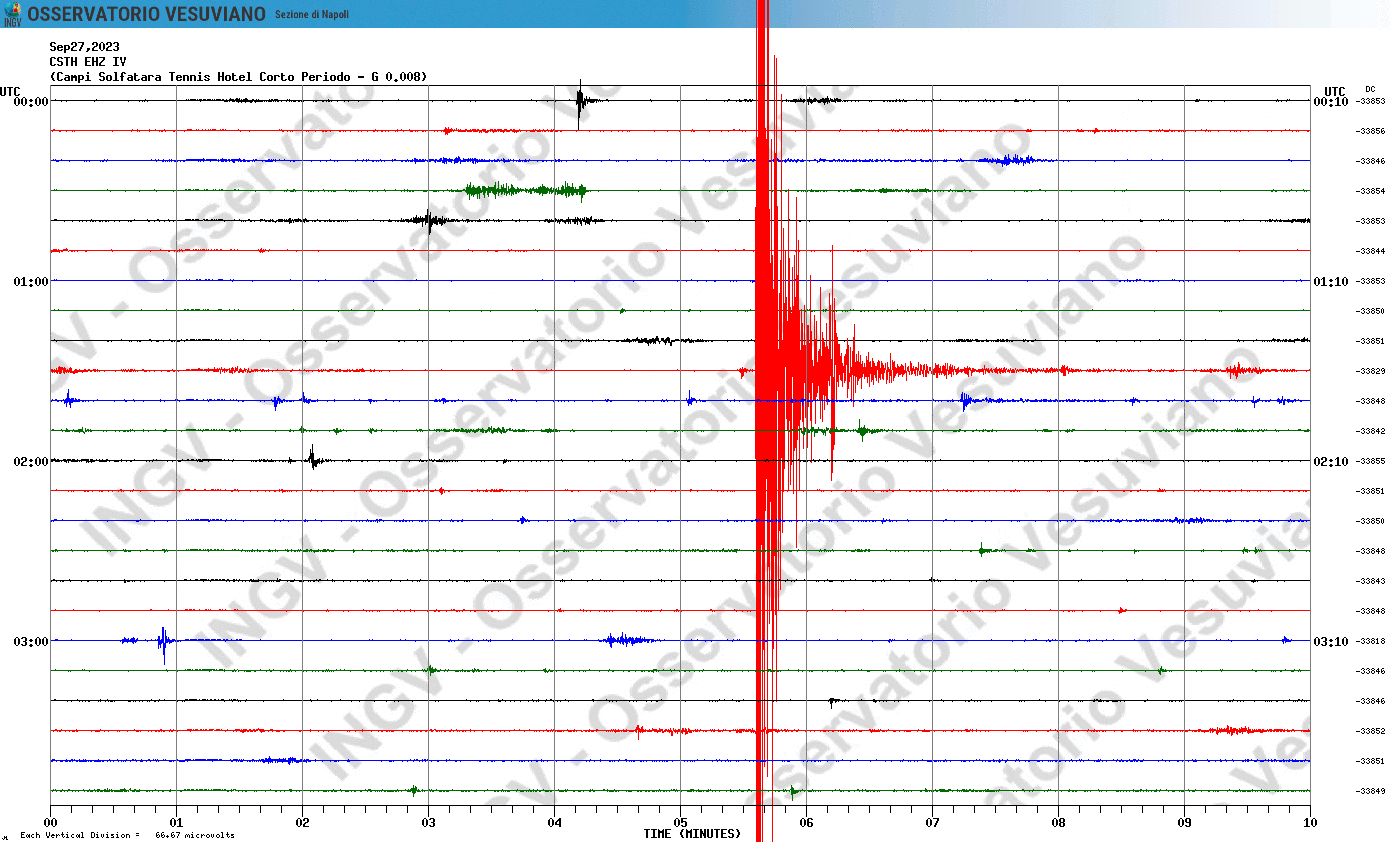The width and height of the screenshot is (1390, 849).
Task: Click the '01:10' time label
Action: pyautogui.click(x=1331, y=282)
